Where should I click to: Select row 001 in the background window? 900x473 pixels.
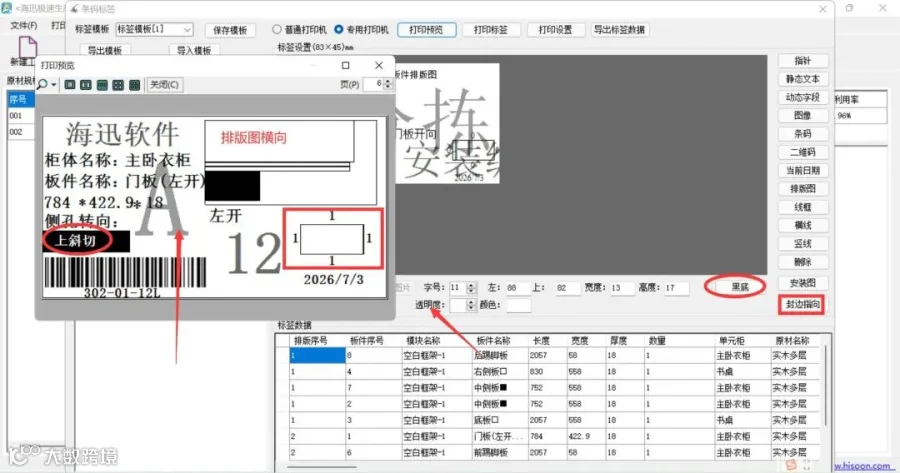coord(21,115)
